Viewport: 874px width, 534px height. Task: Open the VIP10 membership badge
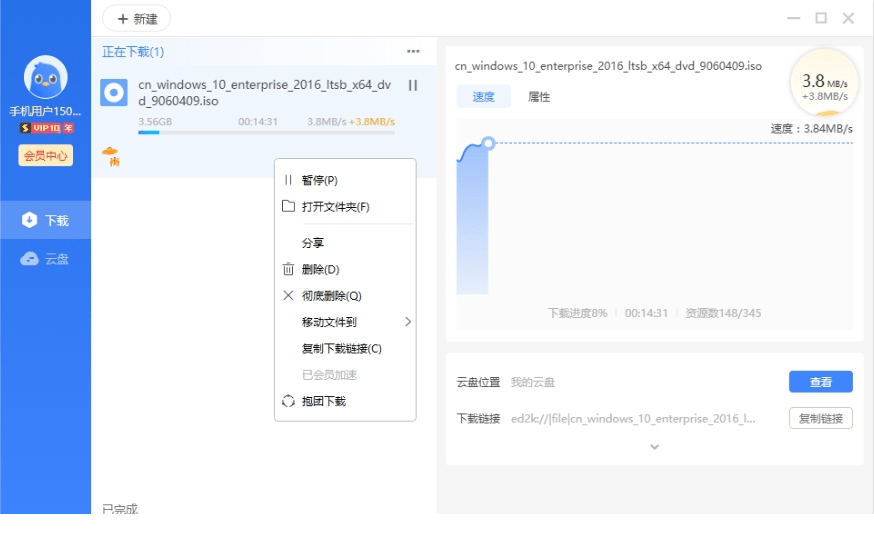tap(46, 128)
